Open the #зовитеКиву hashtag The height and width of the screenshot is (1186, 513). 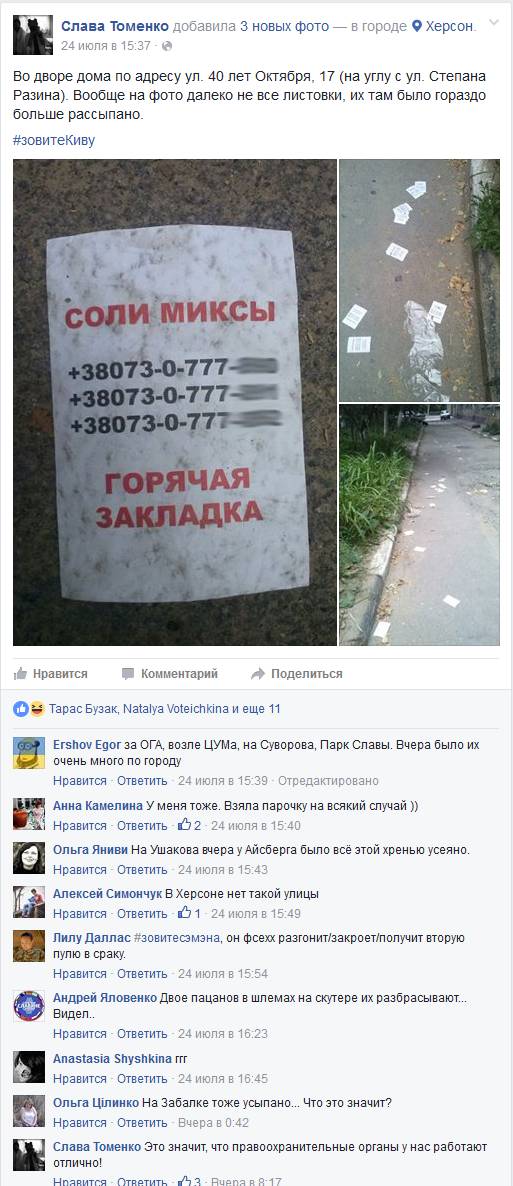(54, 140)
